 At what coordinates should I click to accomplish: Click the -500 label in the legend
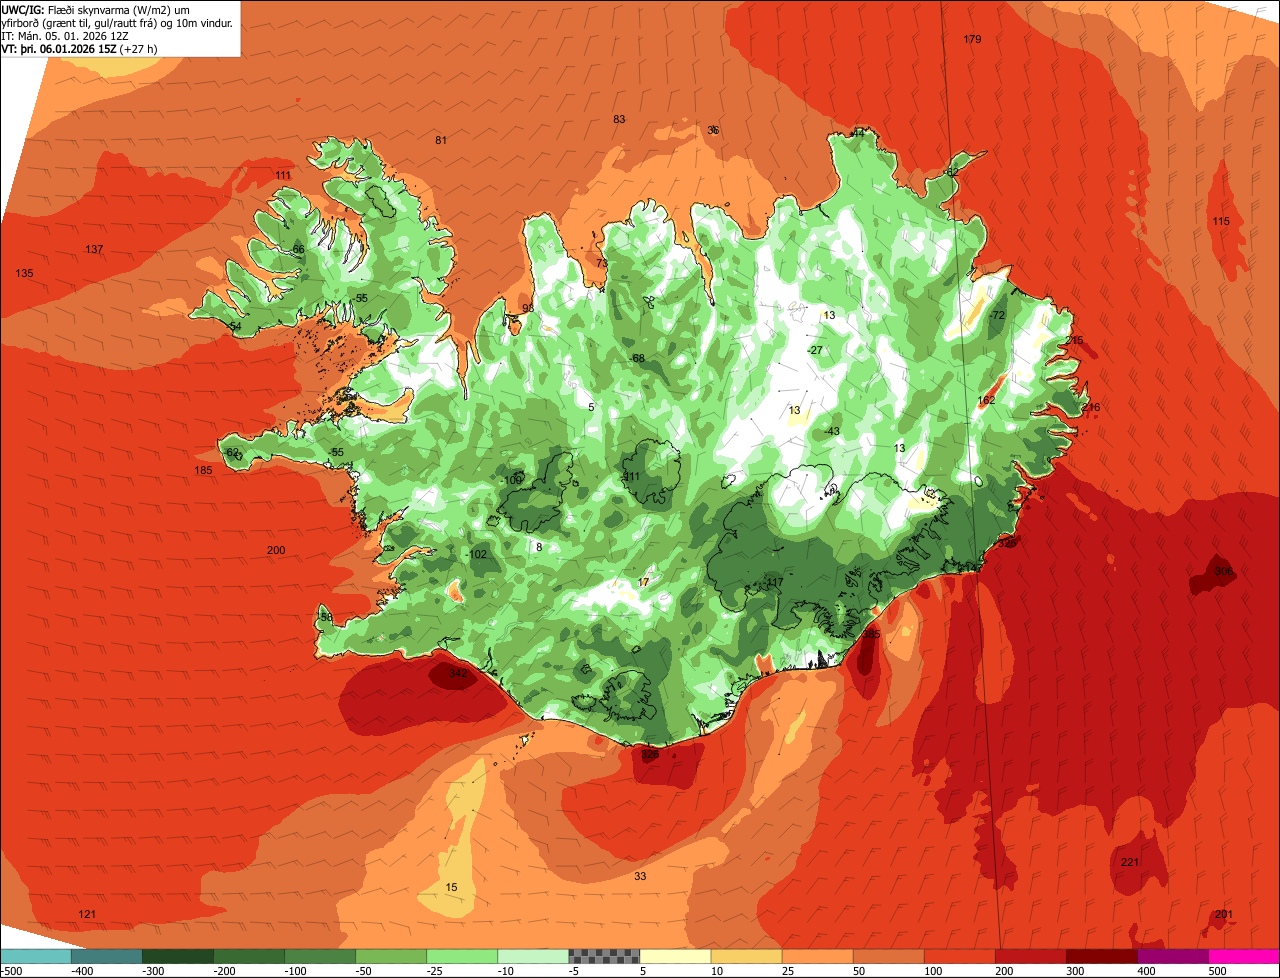coord(12,971)
